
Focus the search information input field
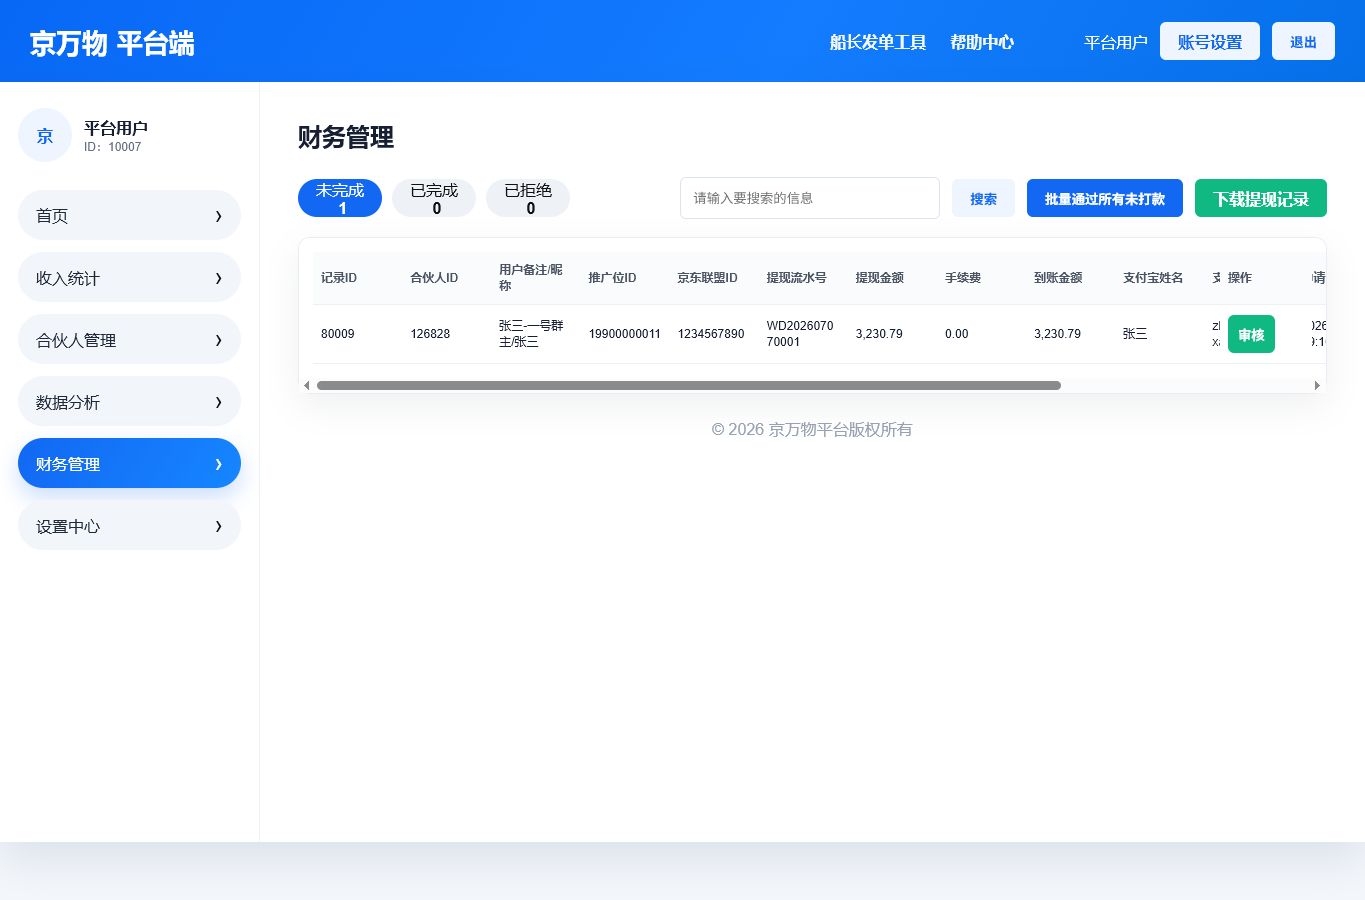[x=810, y=198]
